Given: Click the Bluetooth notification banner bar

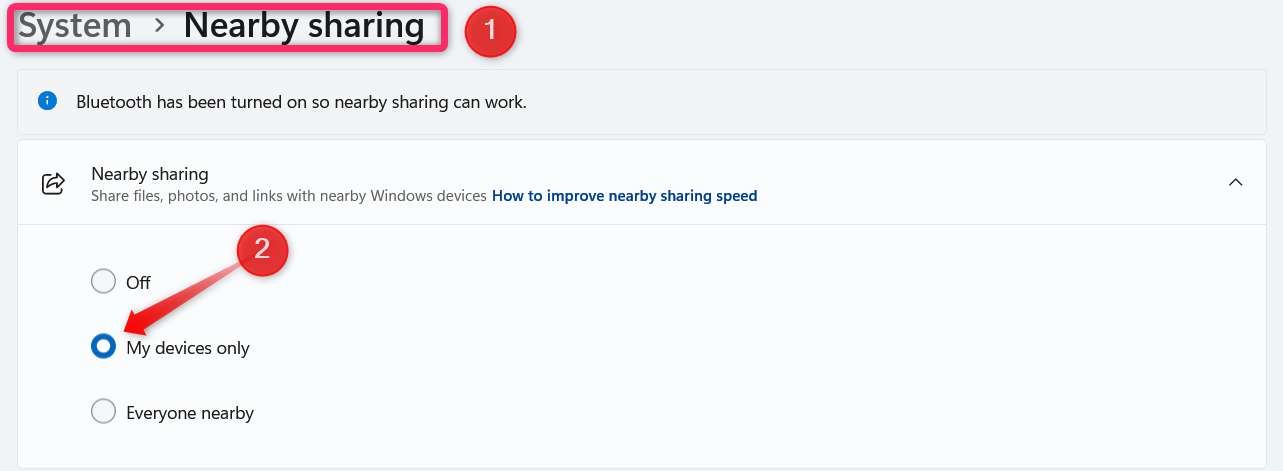Looking at the screenshot, I should 641,102.
